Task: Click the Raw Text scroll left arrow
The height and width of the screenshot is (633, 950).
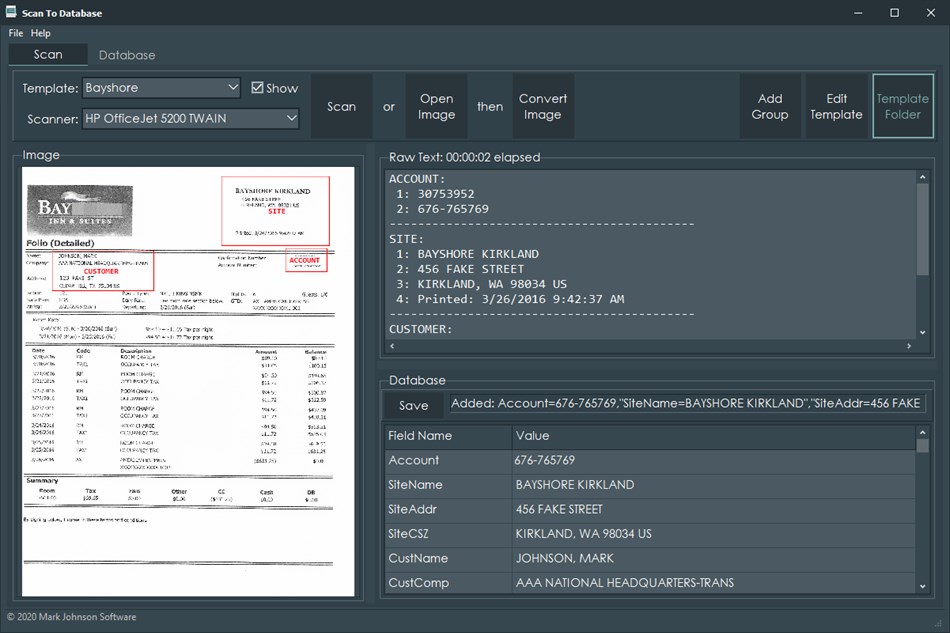Action: [392, 346]
